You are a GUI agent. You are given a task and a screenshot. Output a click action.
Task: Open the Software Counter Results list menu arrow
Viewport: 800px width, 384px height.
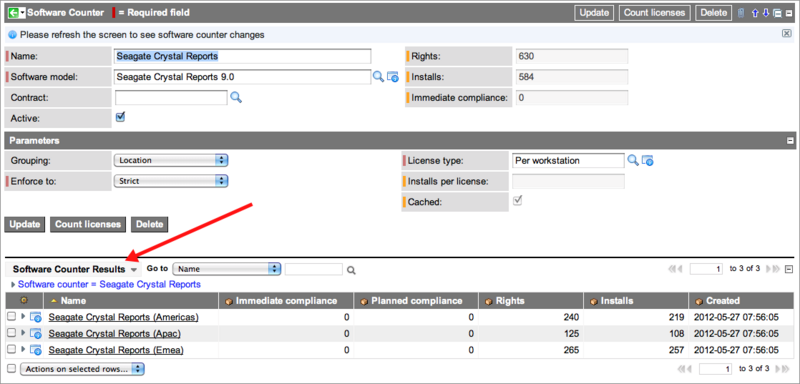134,270
